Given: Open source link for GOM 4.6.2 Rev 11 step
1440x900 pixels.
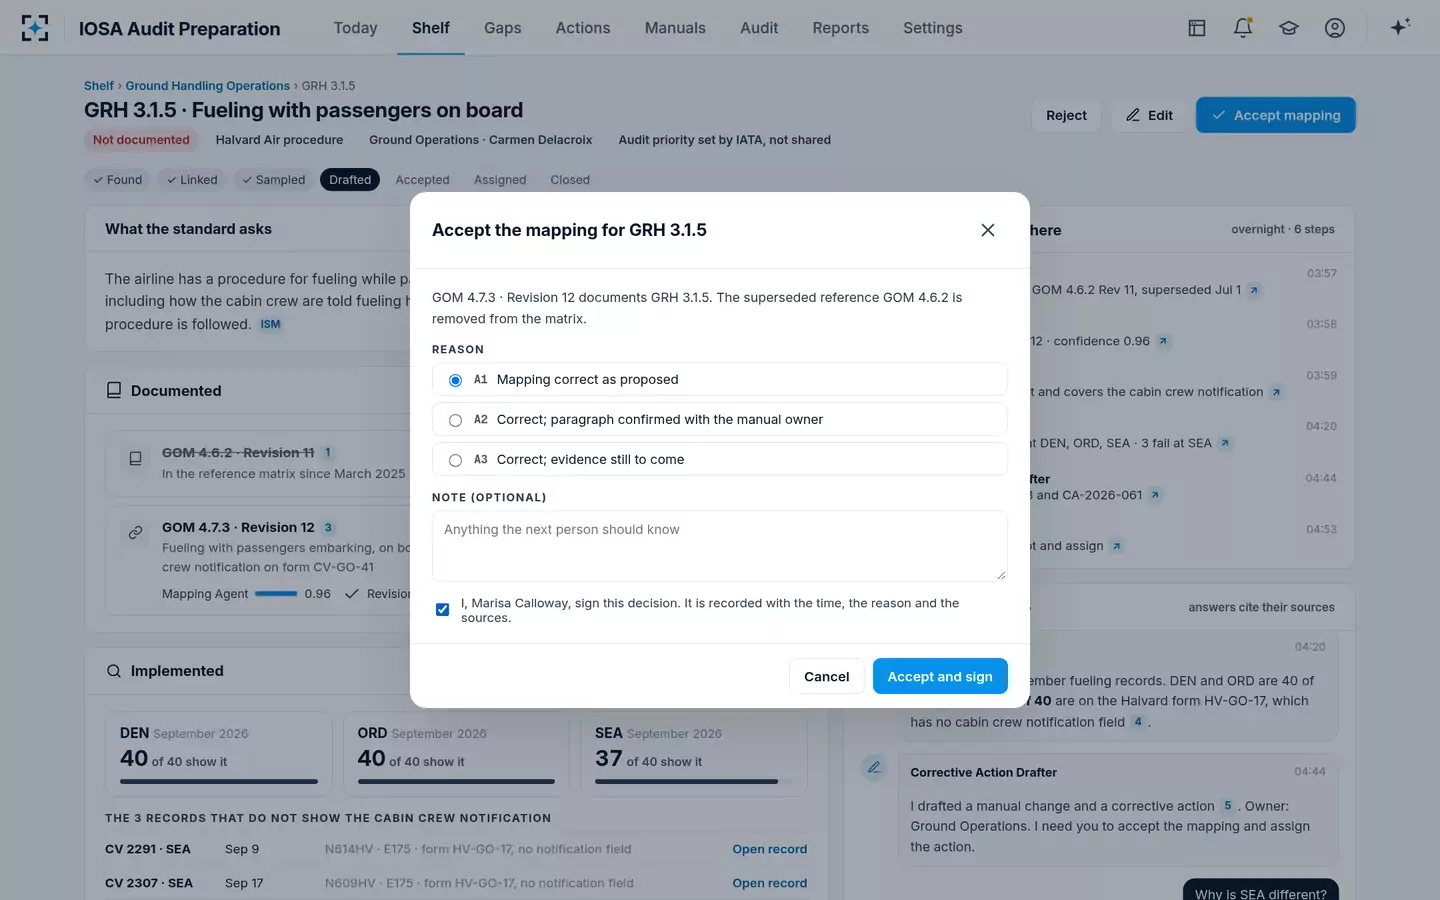Looking at the screenshot, I should click(x=1254, y=290).
